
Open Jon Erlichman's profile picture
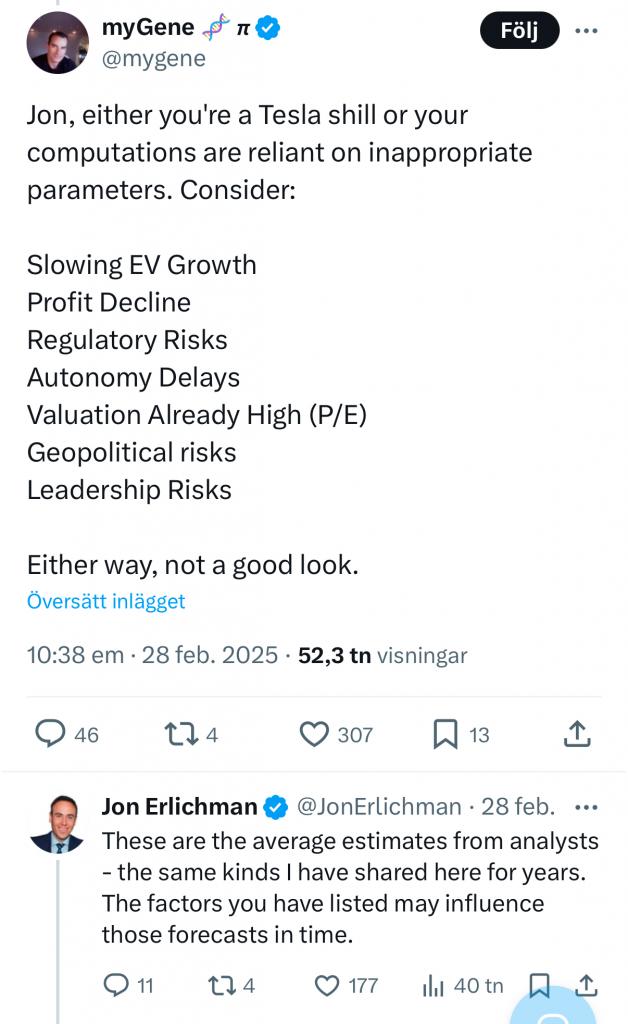(57, 823)
